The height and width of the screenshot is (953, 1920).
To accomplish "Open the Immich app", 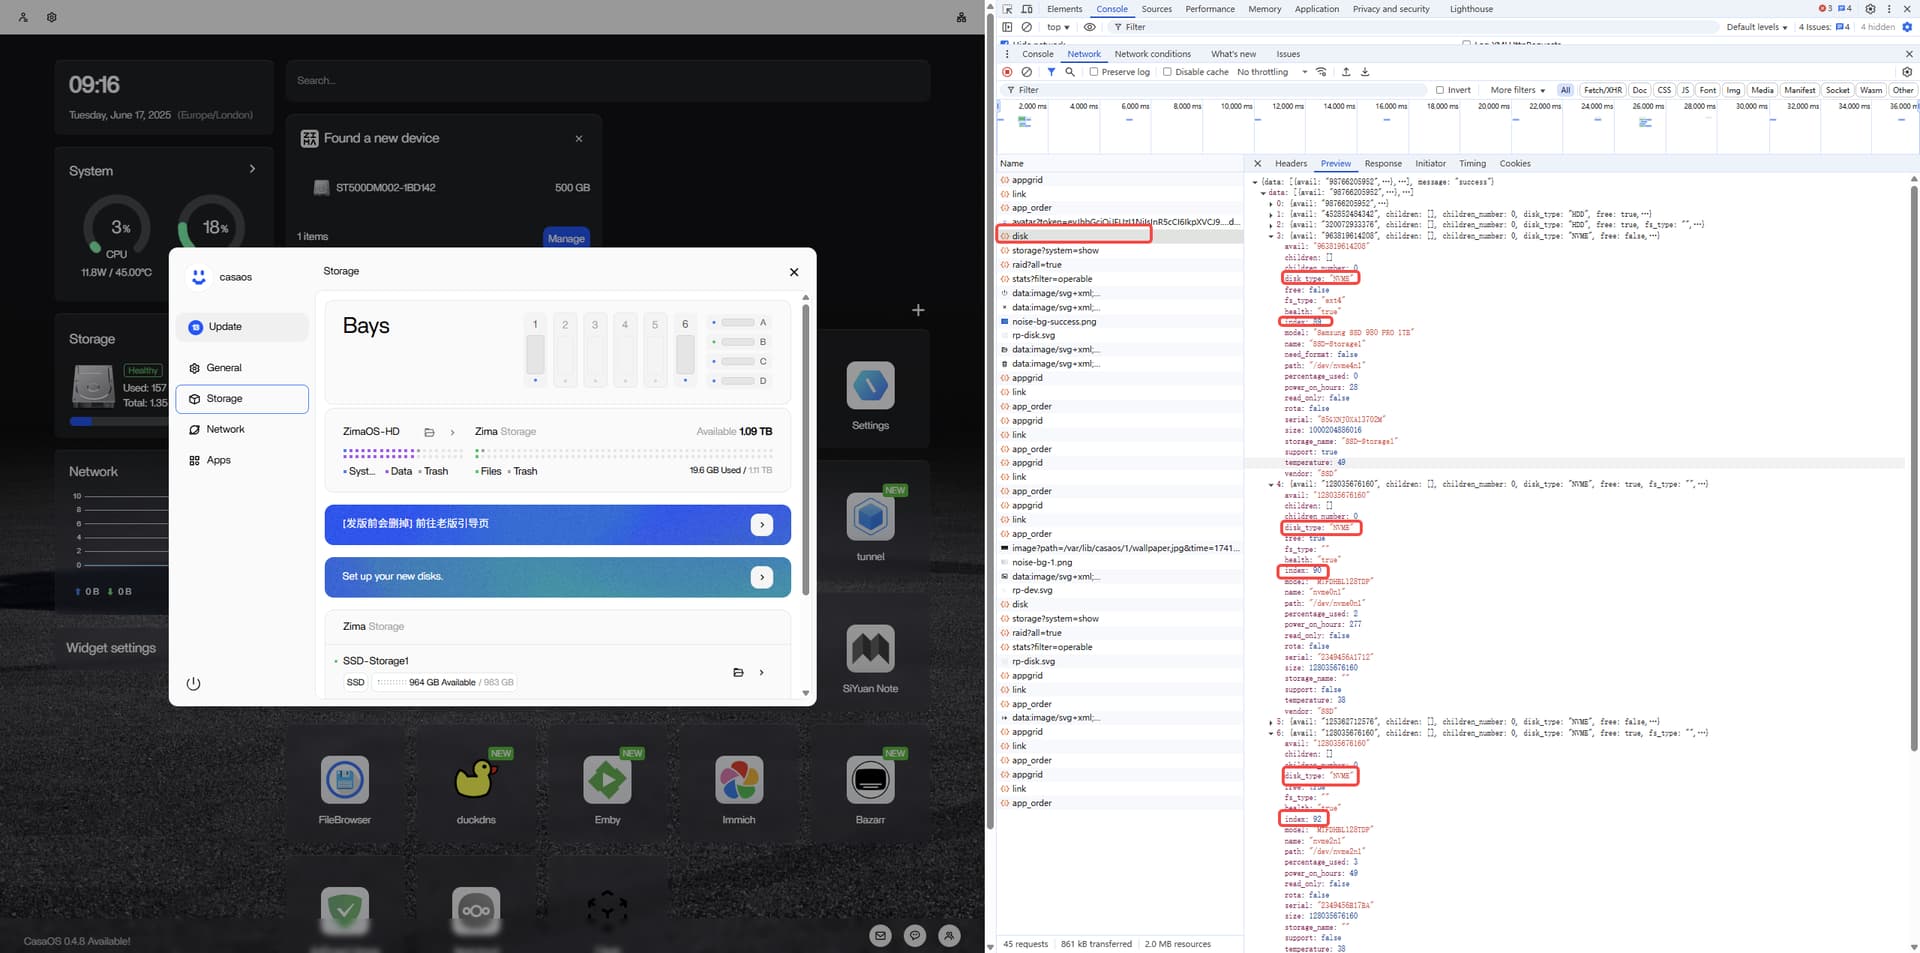I will (739, 780).
